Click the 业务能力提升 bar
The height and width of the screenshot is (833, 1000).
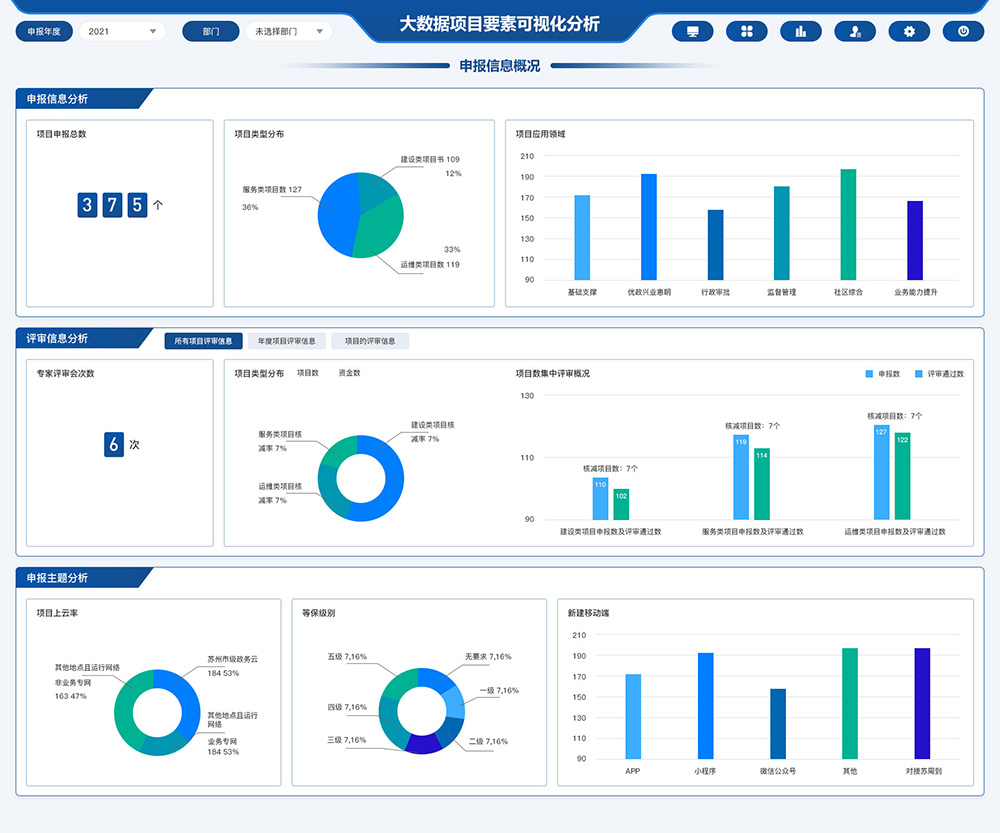[x=915, y=240]
